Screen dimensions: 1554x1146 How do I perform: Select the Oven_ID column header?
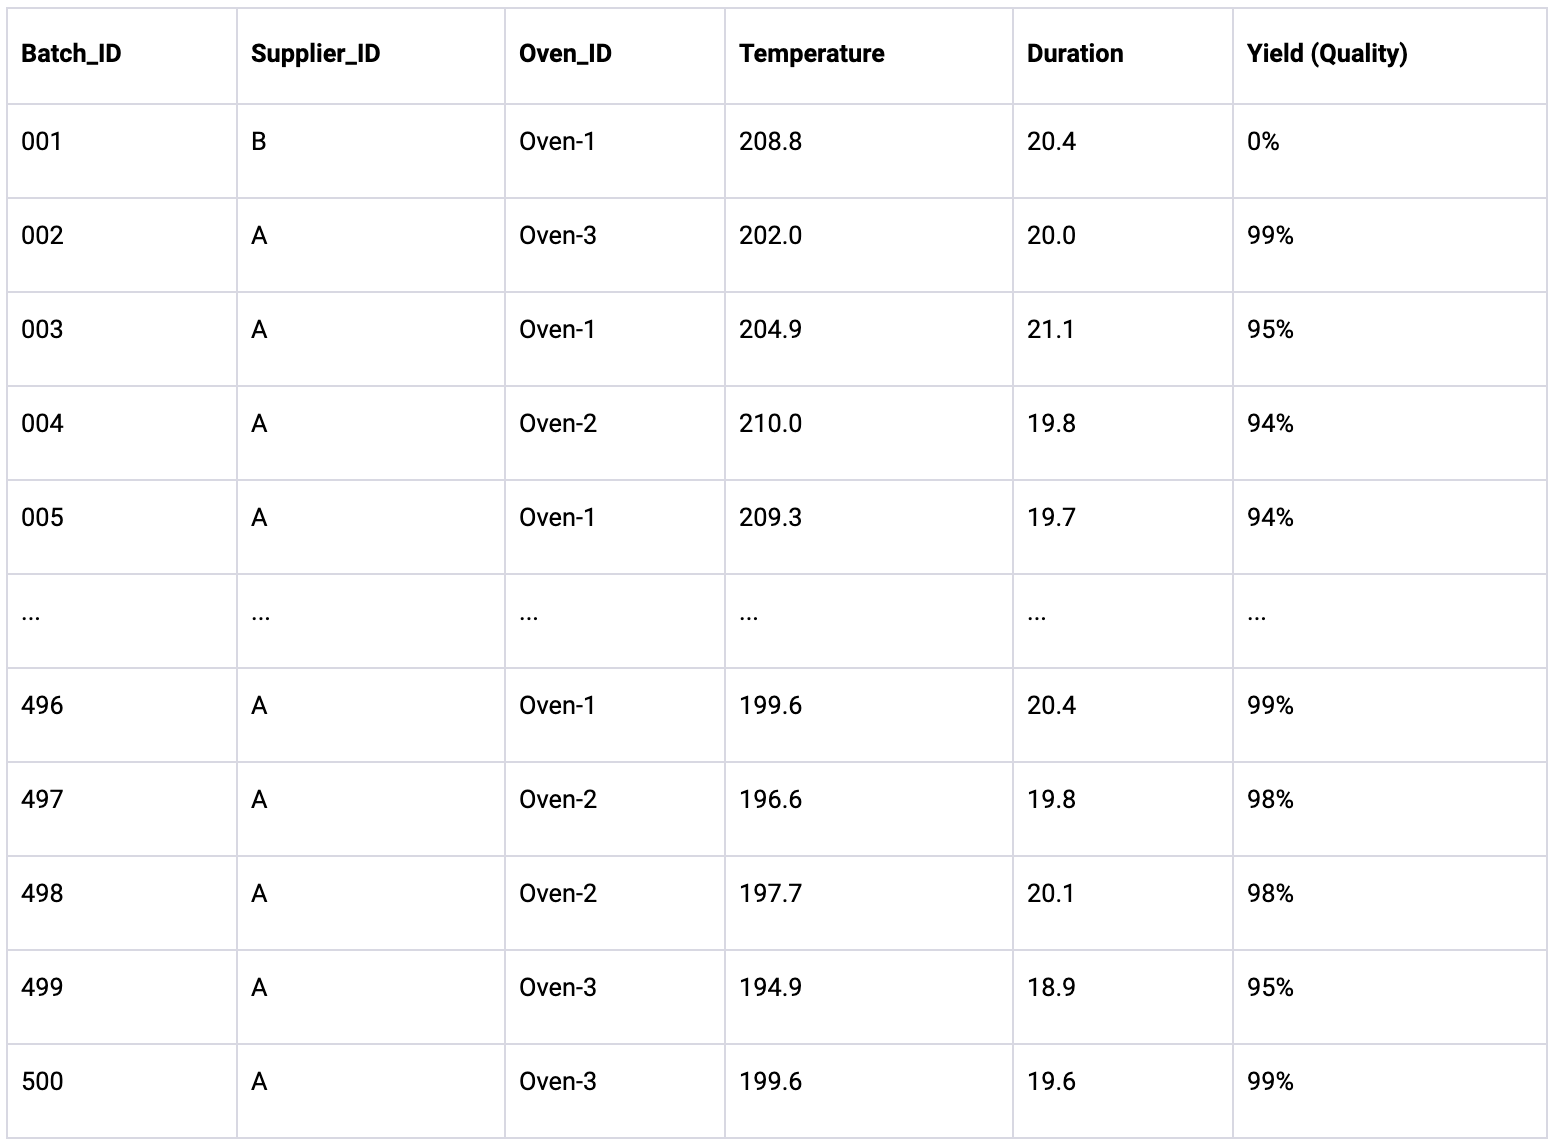(565, 54)
